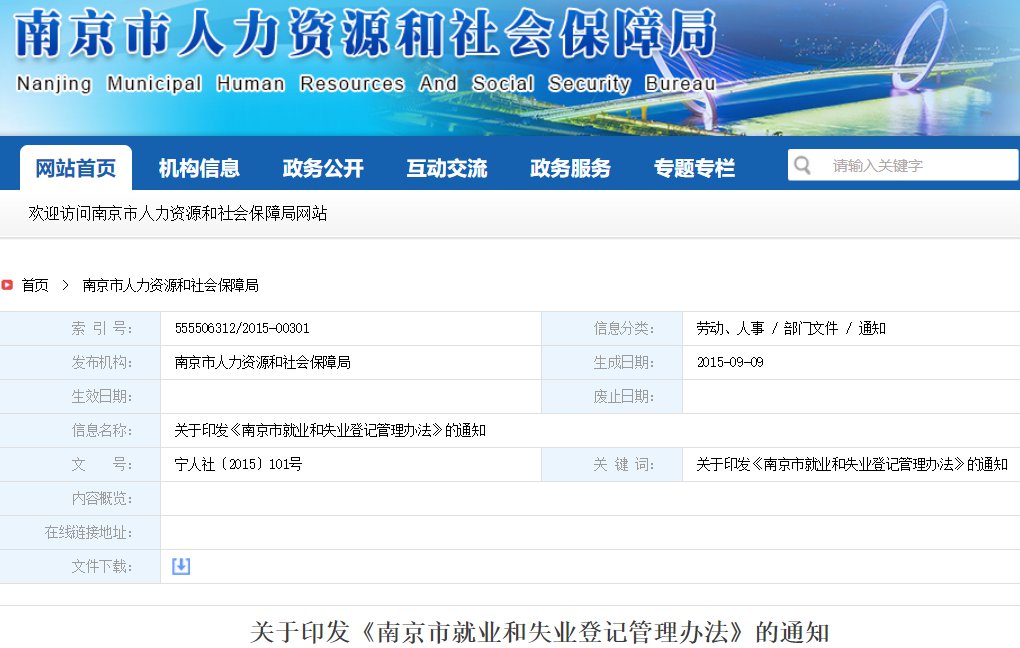The width and height of the screenshot is (1020, 648).
Task: Open the 网站首页 tab
Action: pos(75,168)
